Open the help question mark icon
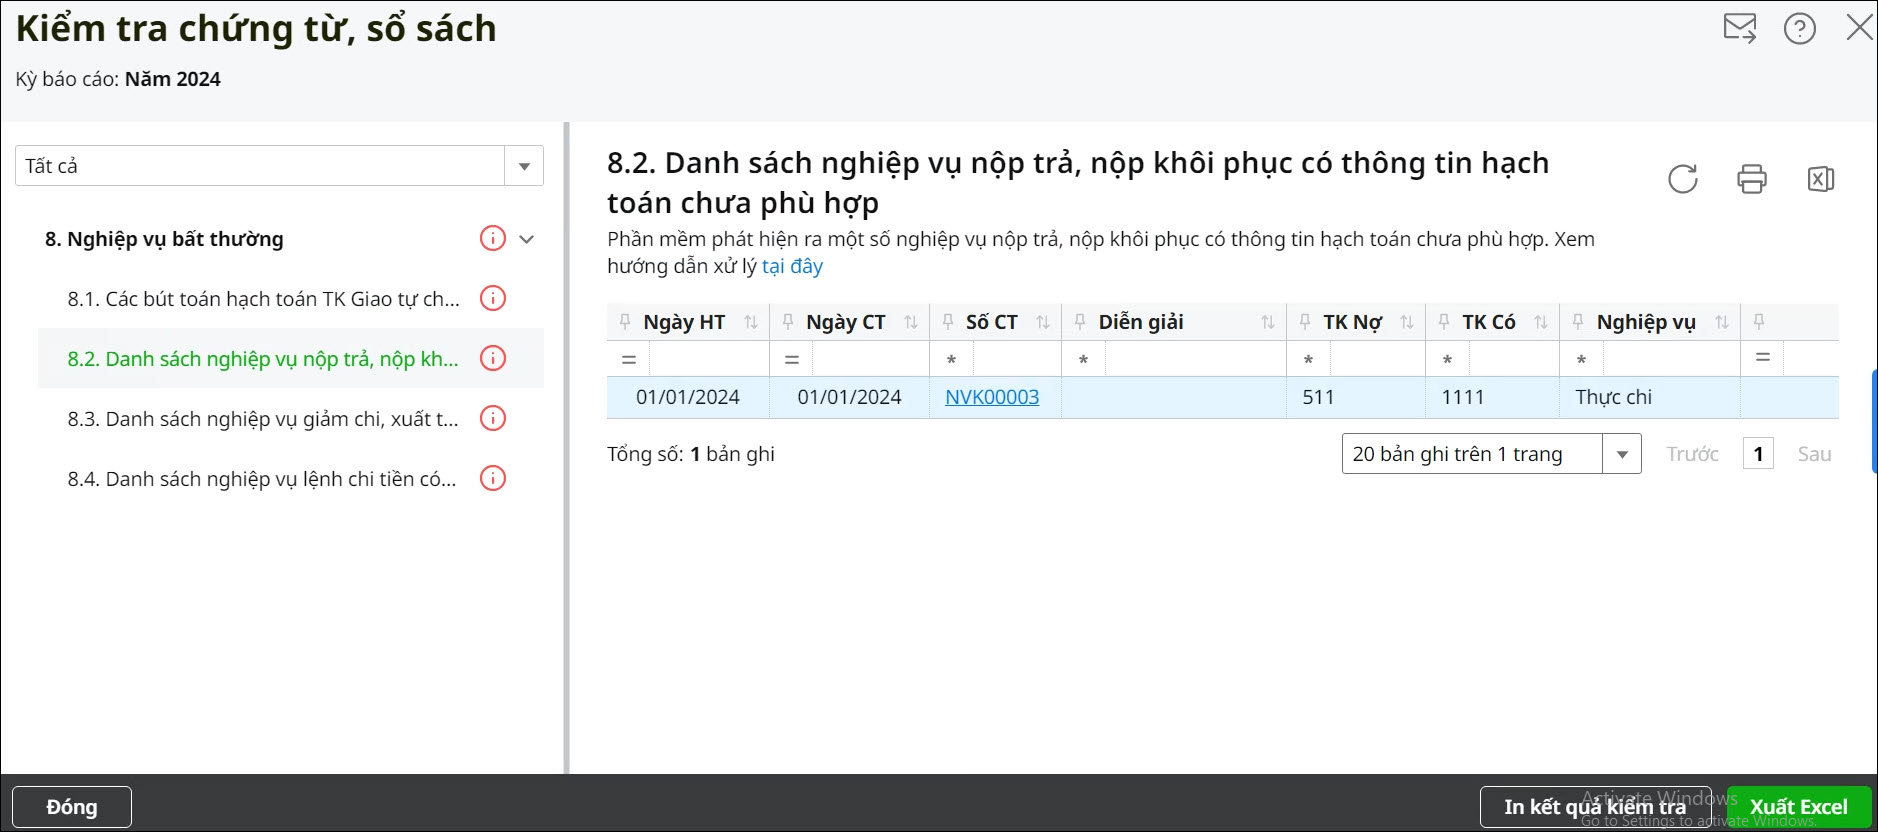The width and height of the screenshot is (1878, 832). (x=1800, y=28)
